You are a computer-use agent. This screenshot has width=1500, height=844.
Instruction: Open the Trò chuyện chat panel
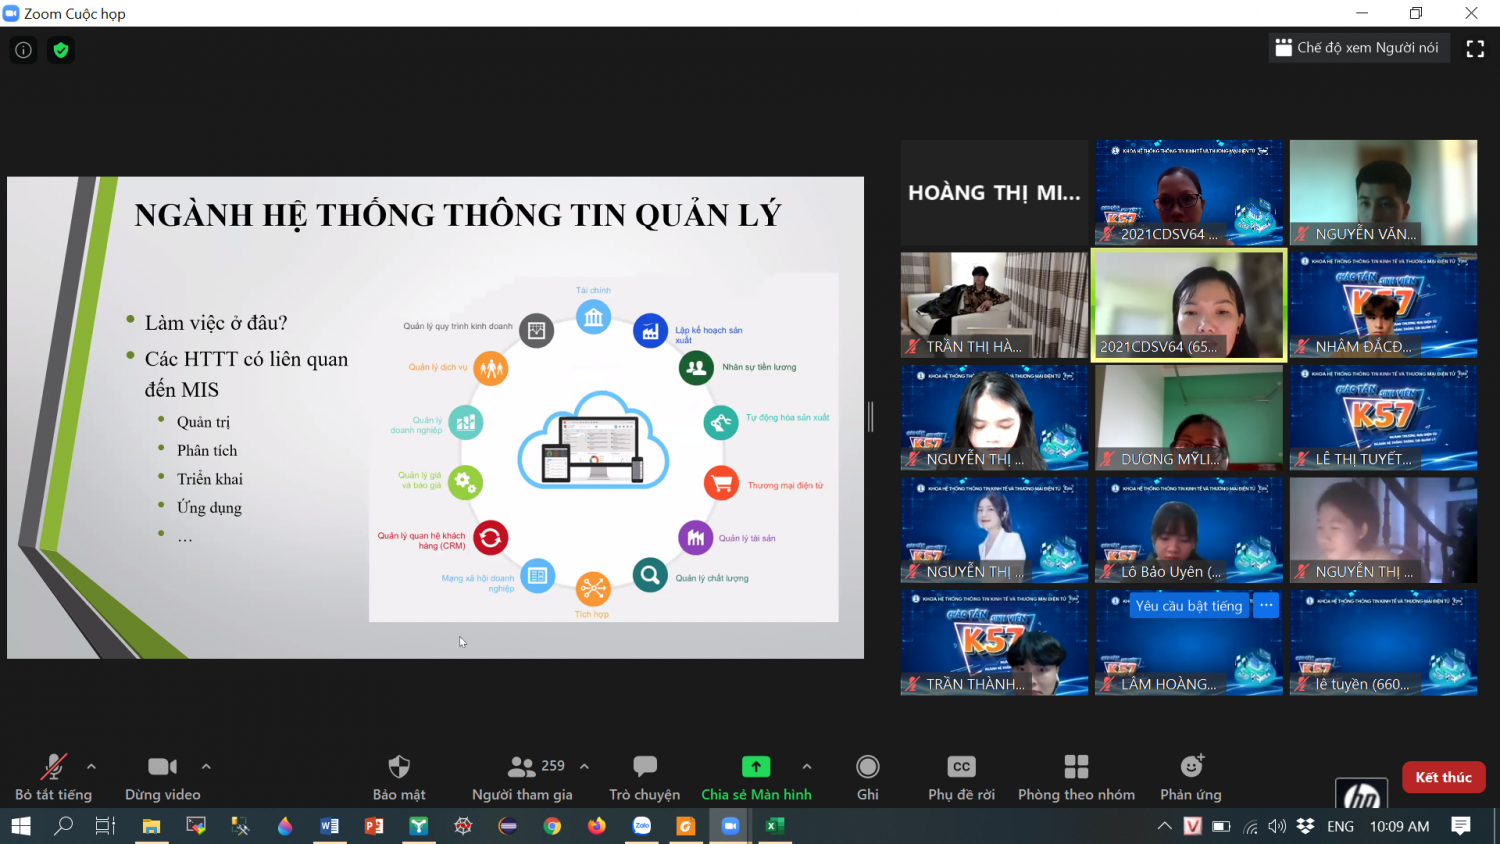644,778
